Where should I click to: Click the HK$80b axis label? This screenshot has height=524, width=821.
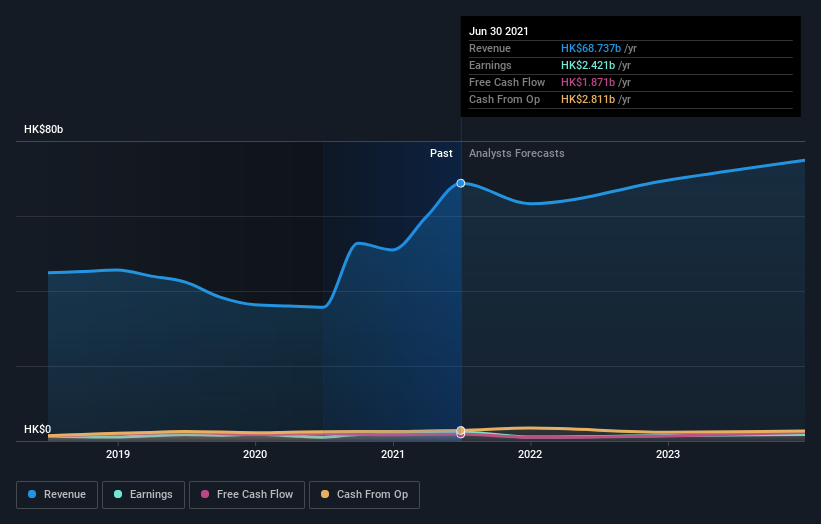pos(43,129)
